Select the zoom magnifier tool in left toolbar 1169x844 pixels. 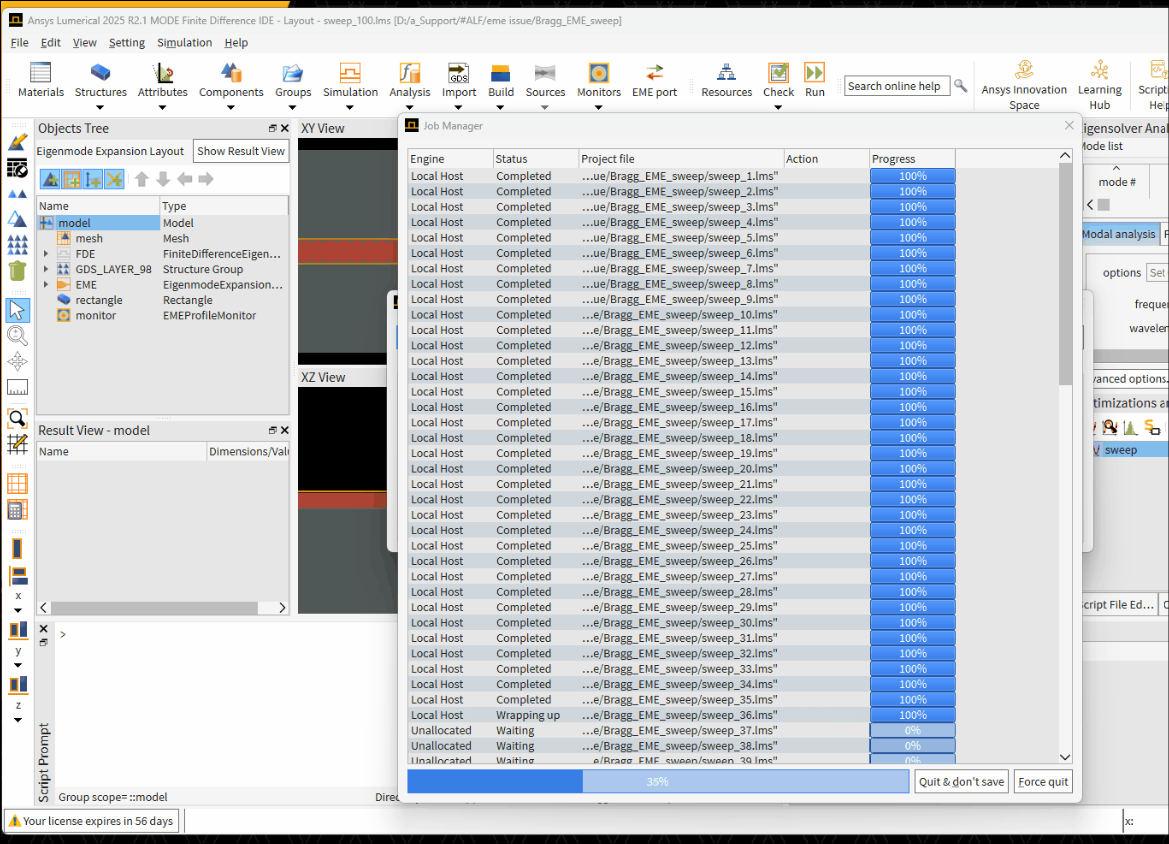(x=17, y=336)
